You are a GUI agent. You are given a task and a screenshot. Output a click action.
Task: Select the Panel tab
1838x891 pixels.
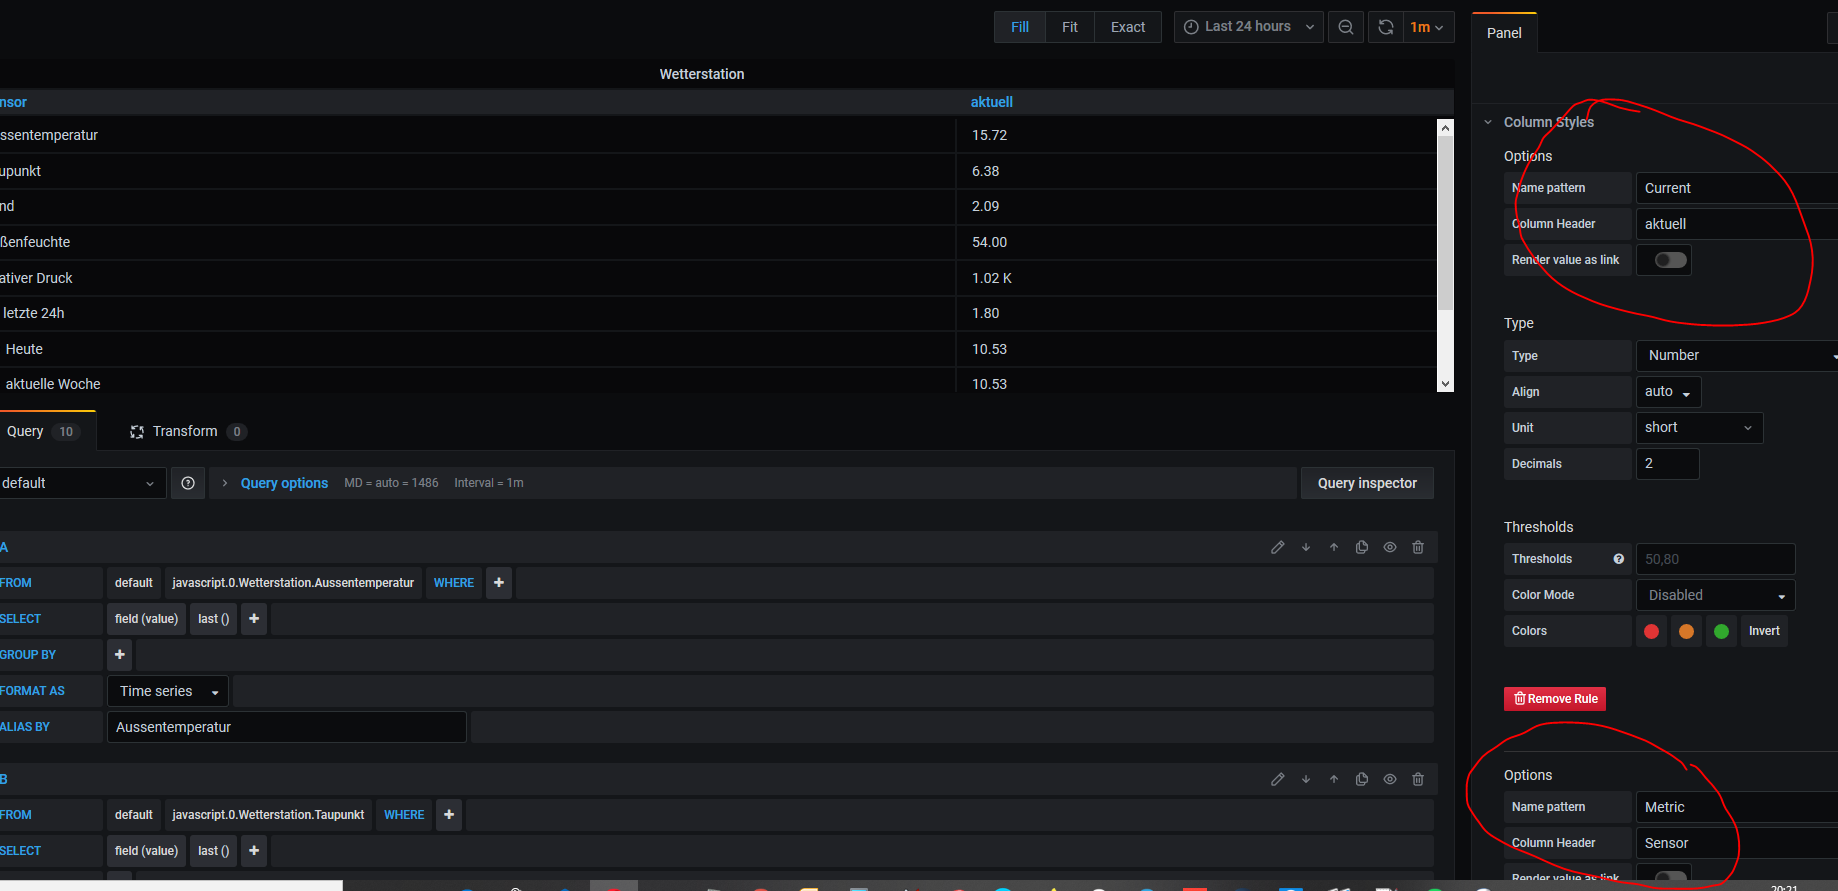[1504, 33]
